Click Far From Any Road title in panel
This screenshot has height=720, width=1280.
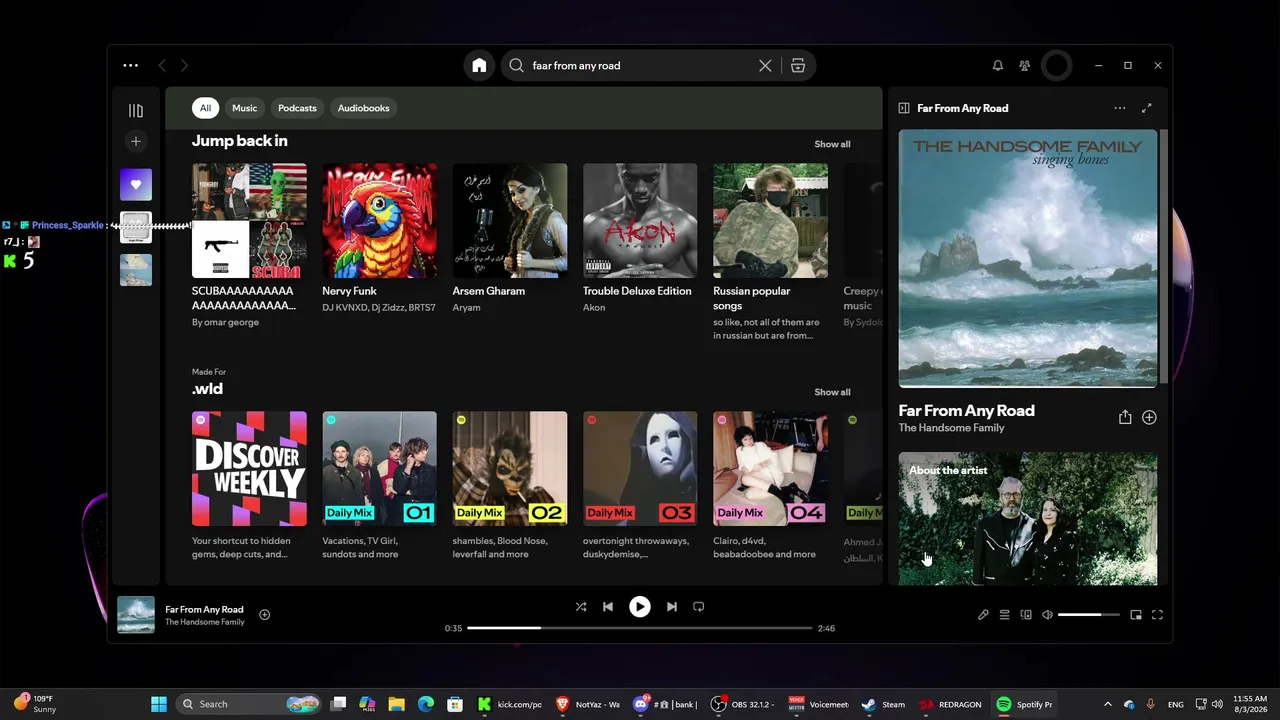966,411
